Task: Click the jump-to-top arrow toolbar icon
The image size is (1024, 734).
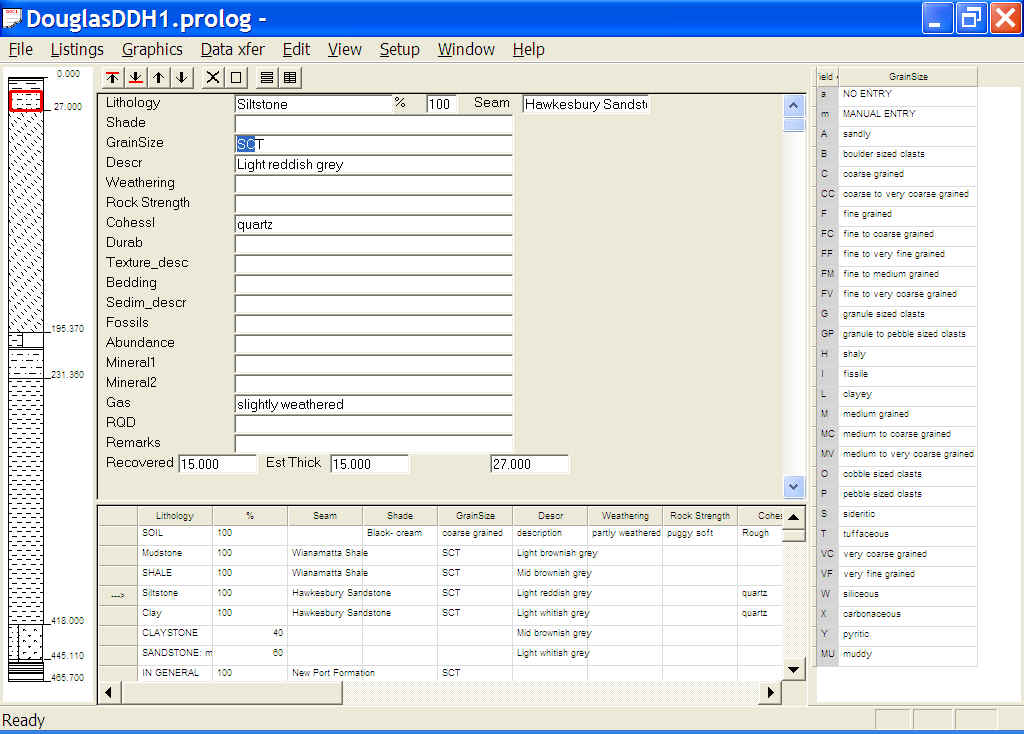Action: click(112, 77)
